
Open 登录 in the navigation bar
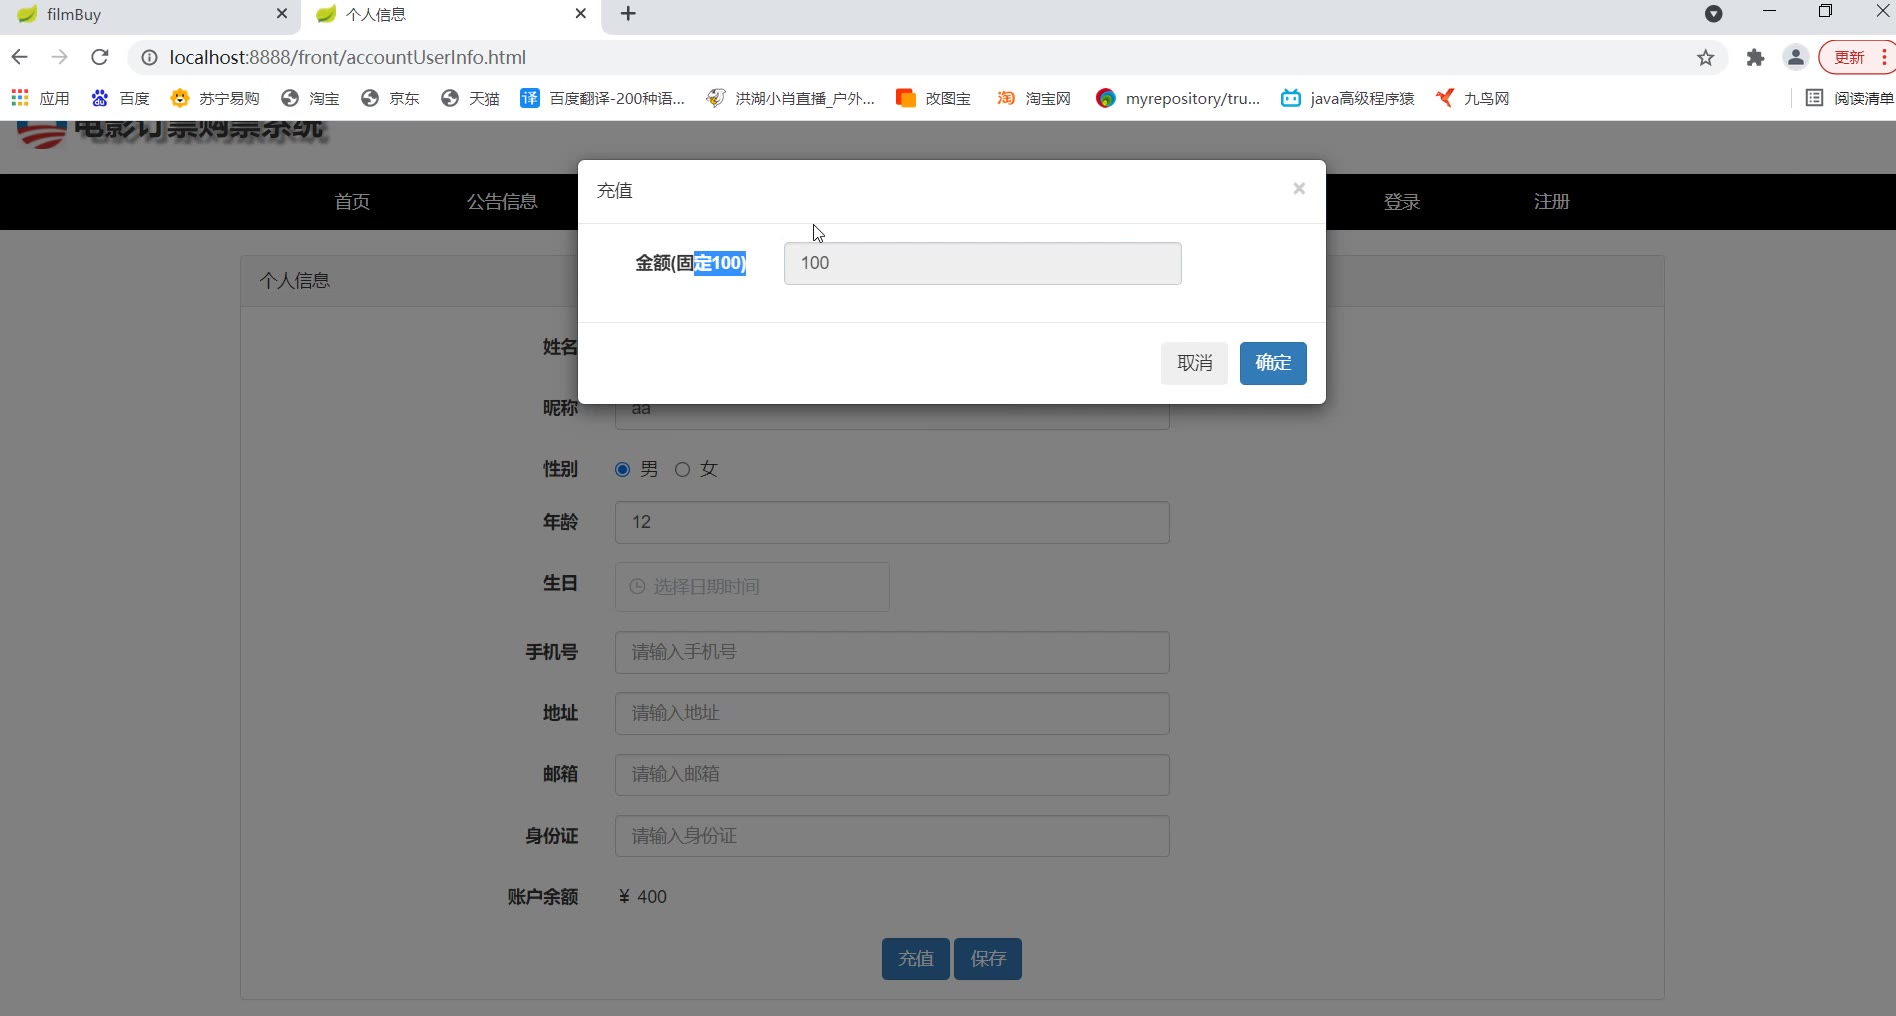click(x=1402, y=202)
